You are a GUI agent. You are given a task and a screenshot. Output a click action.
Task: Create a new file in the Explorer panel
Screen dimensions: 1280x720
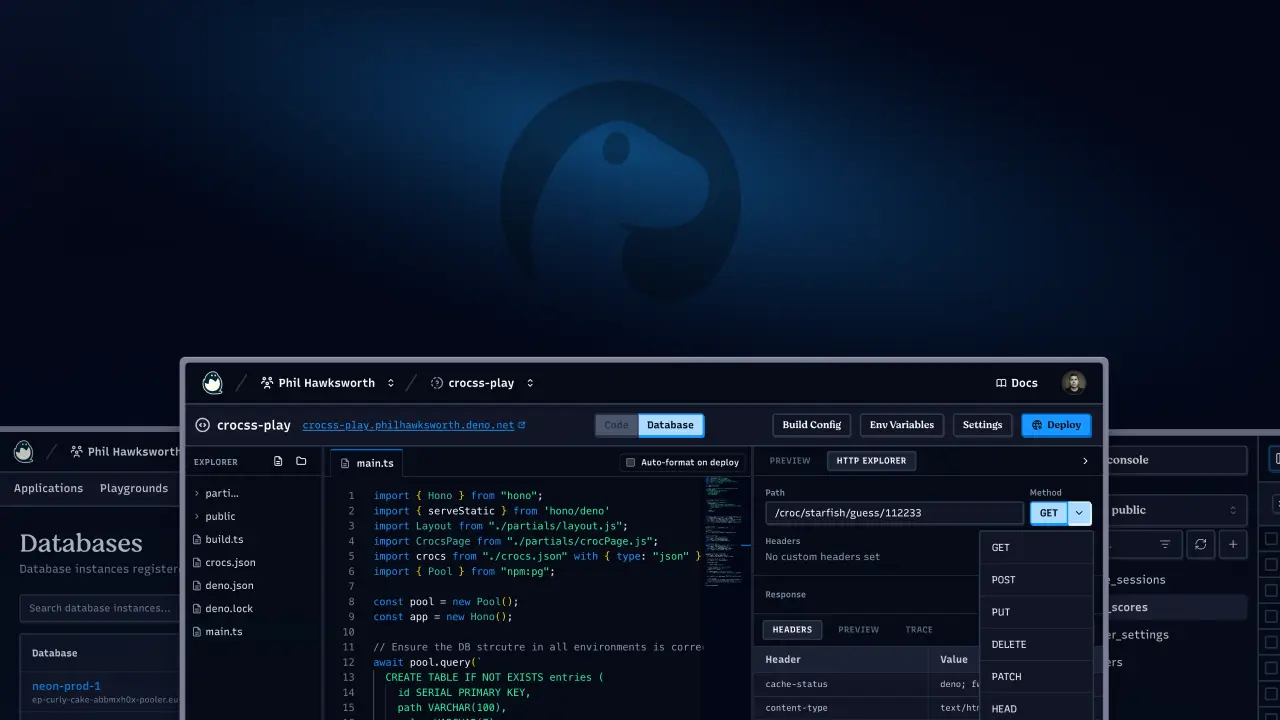coord(278,460)
